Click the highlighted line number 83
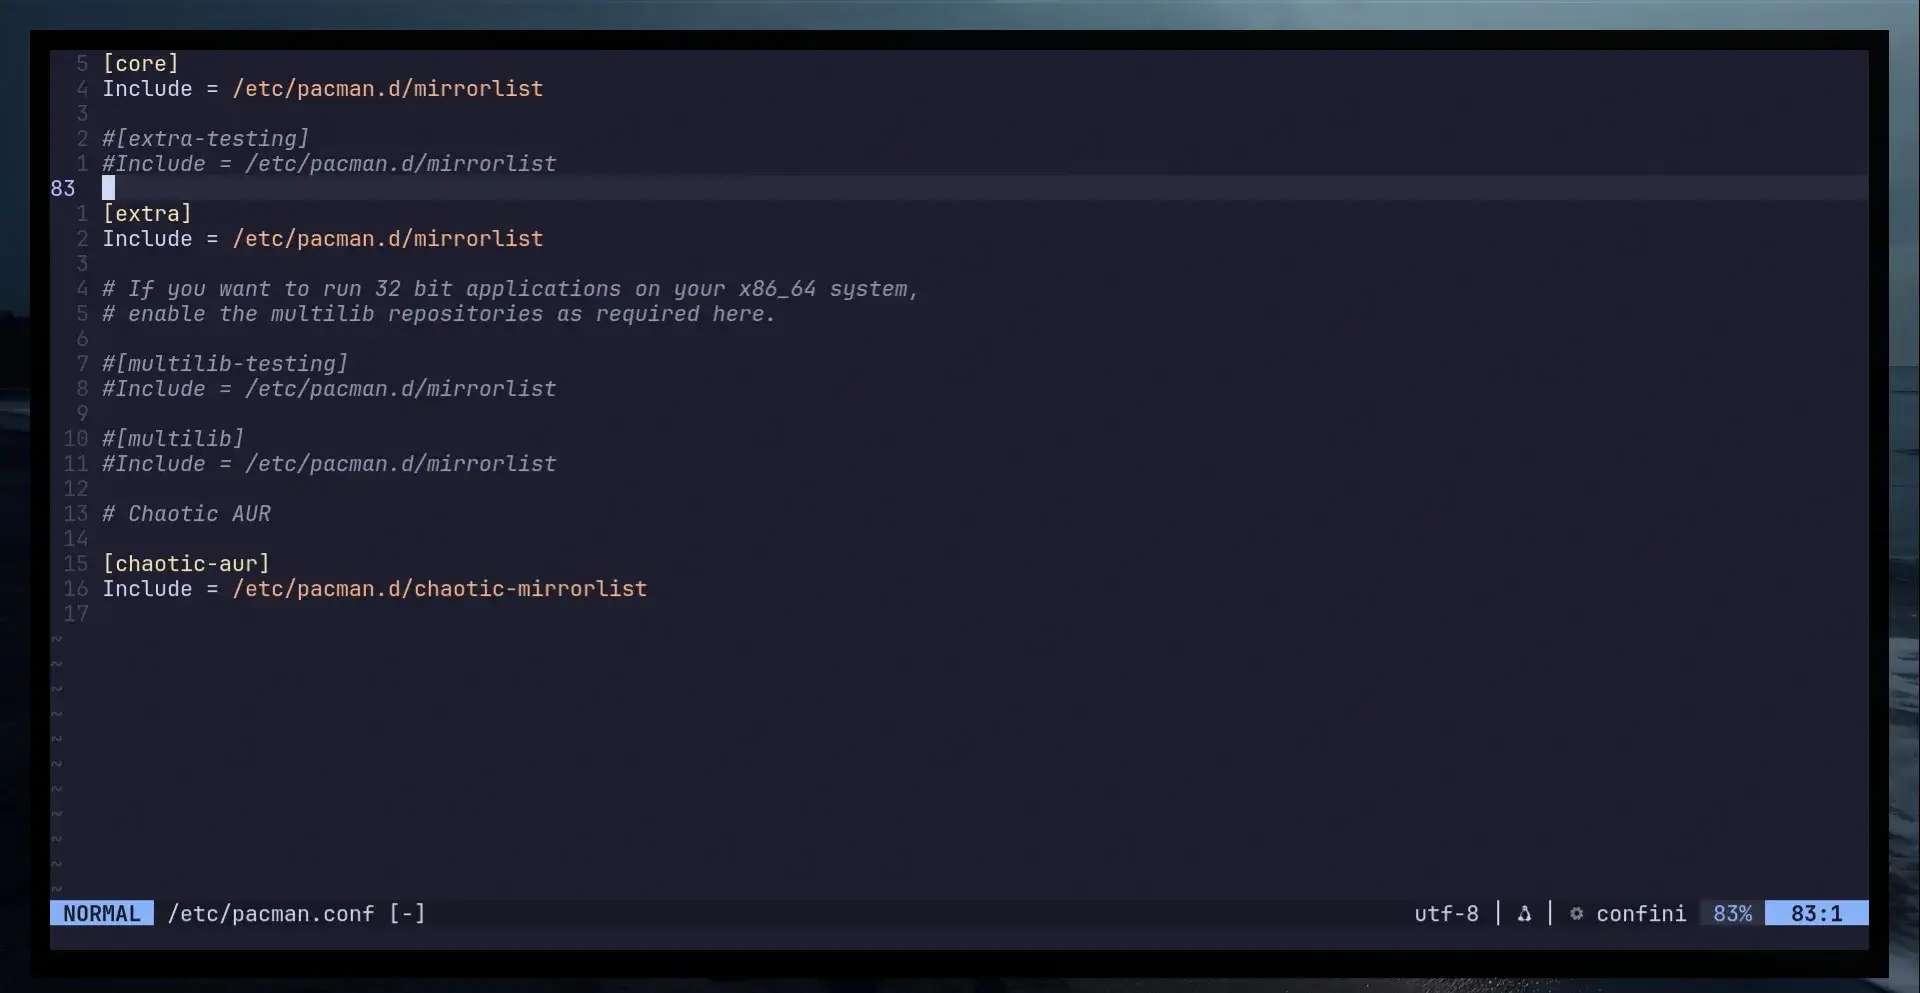The height and width of the screenshot is (993, 1920). (62, 188)
